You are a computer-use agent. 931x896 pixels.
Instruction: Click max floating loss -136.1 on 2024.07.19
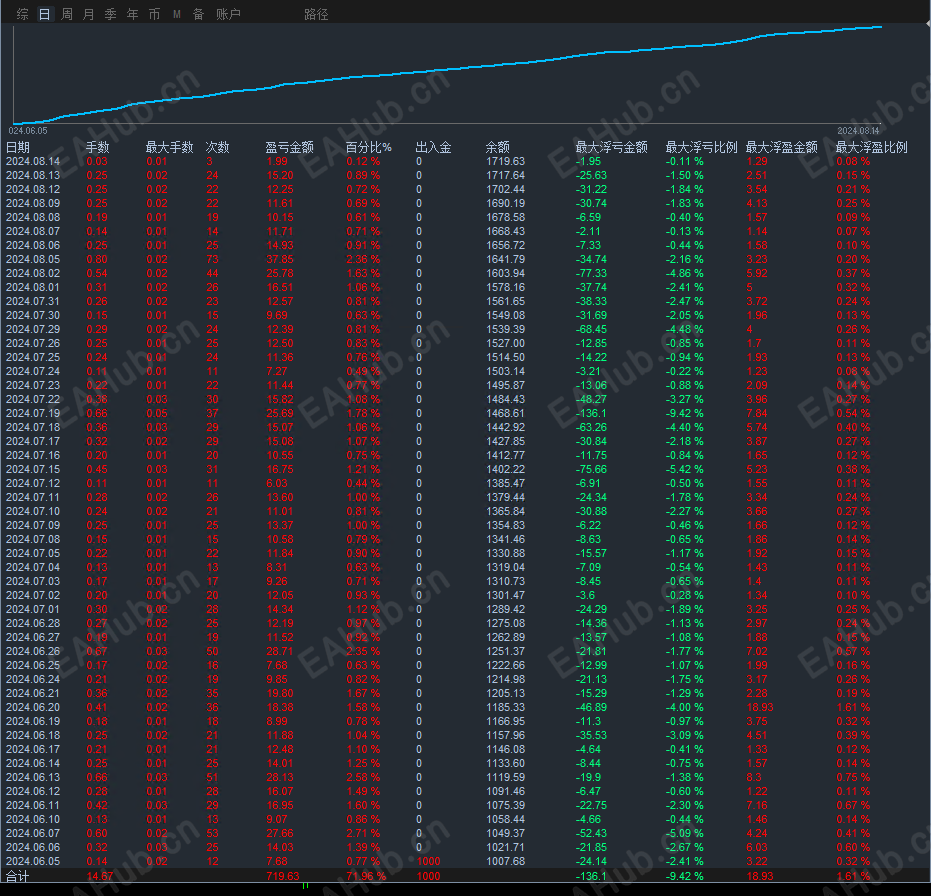click(x=591, y=413)
